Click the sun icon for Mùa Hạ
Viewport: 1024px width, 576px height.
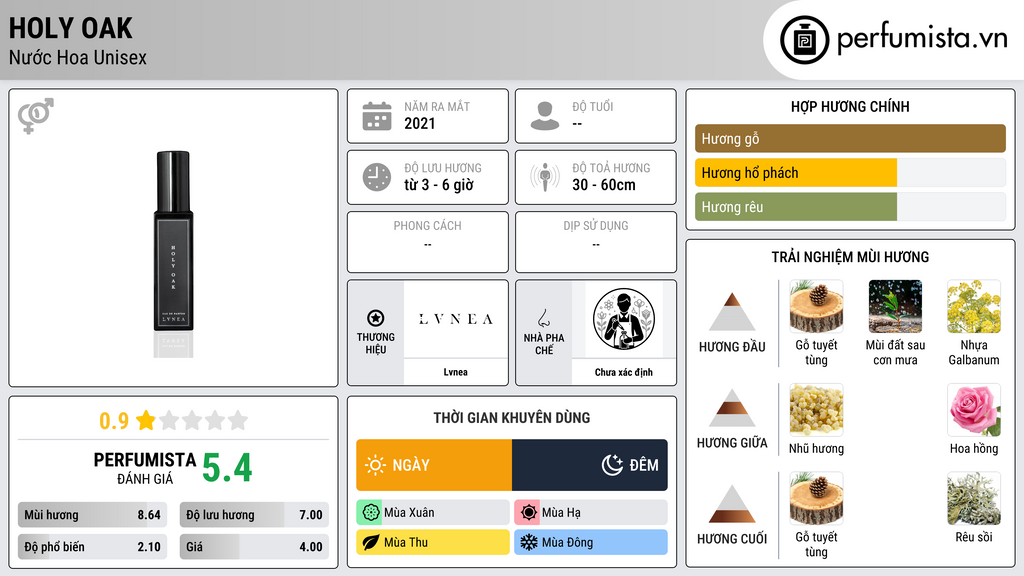pos(529,513)
